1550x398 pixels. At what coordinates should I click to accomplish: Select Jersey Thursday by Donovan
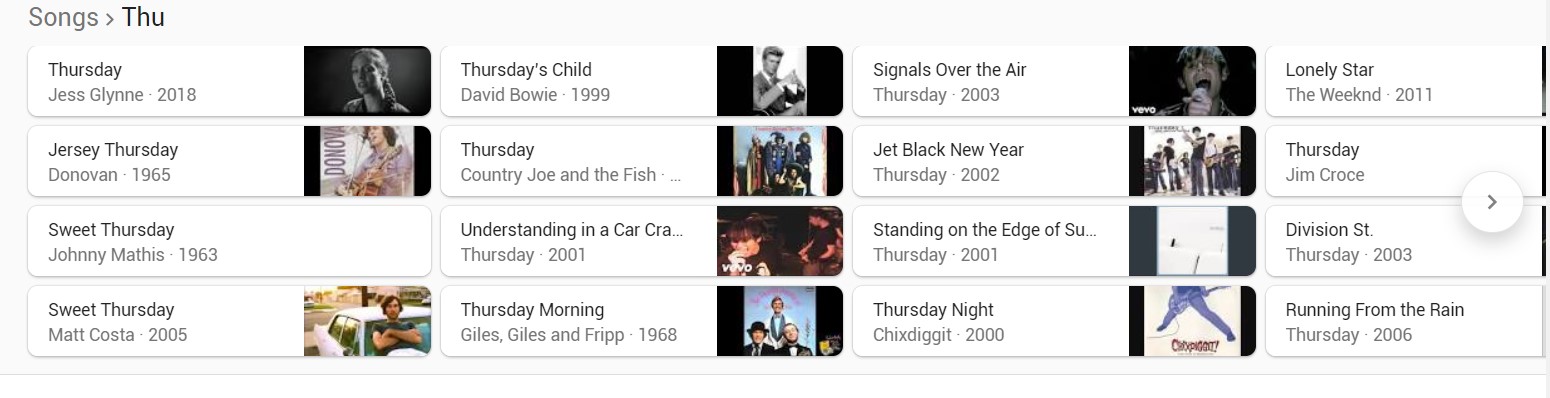click(229, 162)
